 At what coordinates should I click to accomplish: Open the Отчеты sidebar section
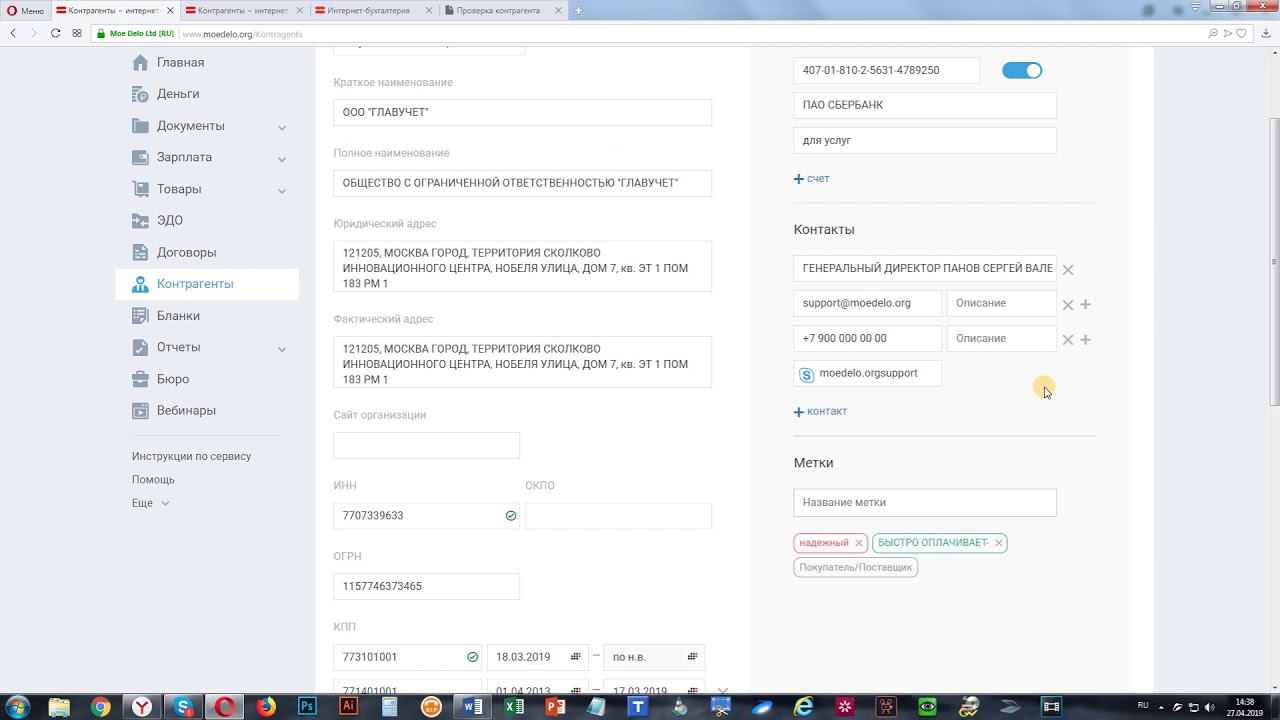pos(178,347)
